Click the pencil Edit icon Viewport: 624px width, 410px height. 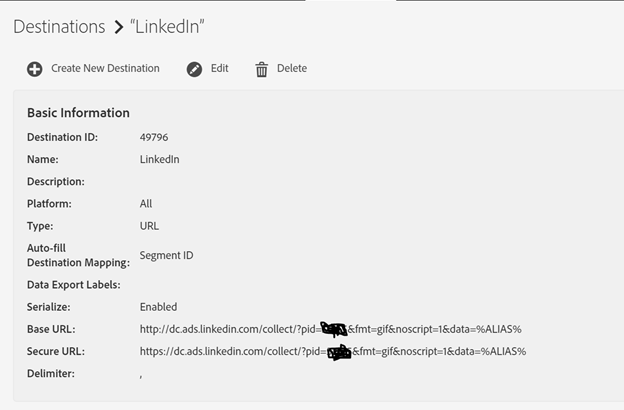tap(195, 69)
